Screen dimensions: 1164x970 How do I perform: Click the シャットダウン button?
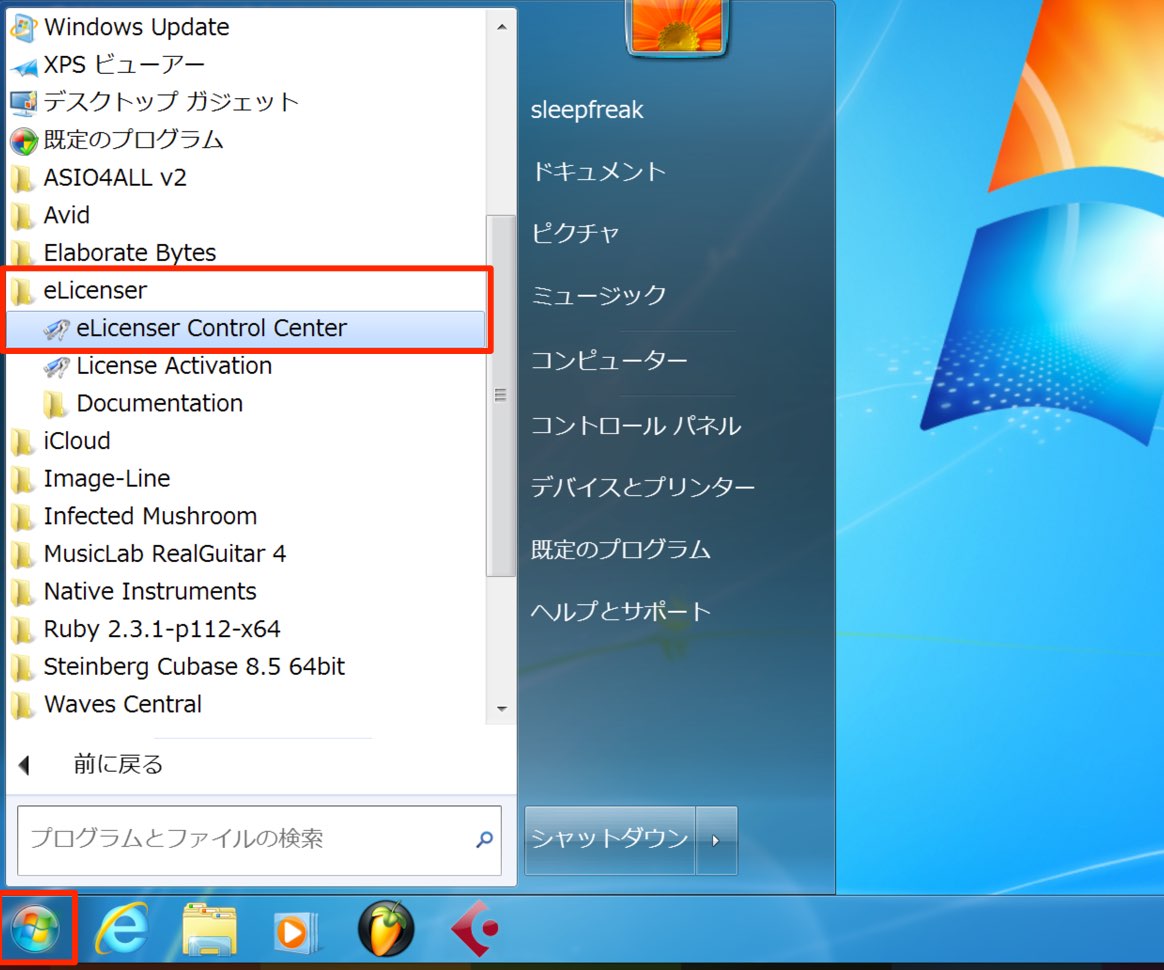[x=609, y=840]
